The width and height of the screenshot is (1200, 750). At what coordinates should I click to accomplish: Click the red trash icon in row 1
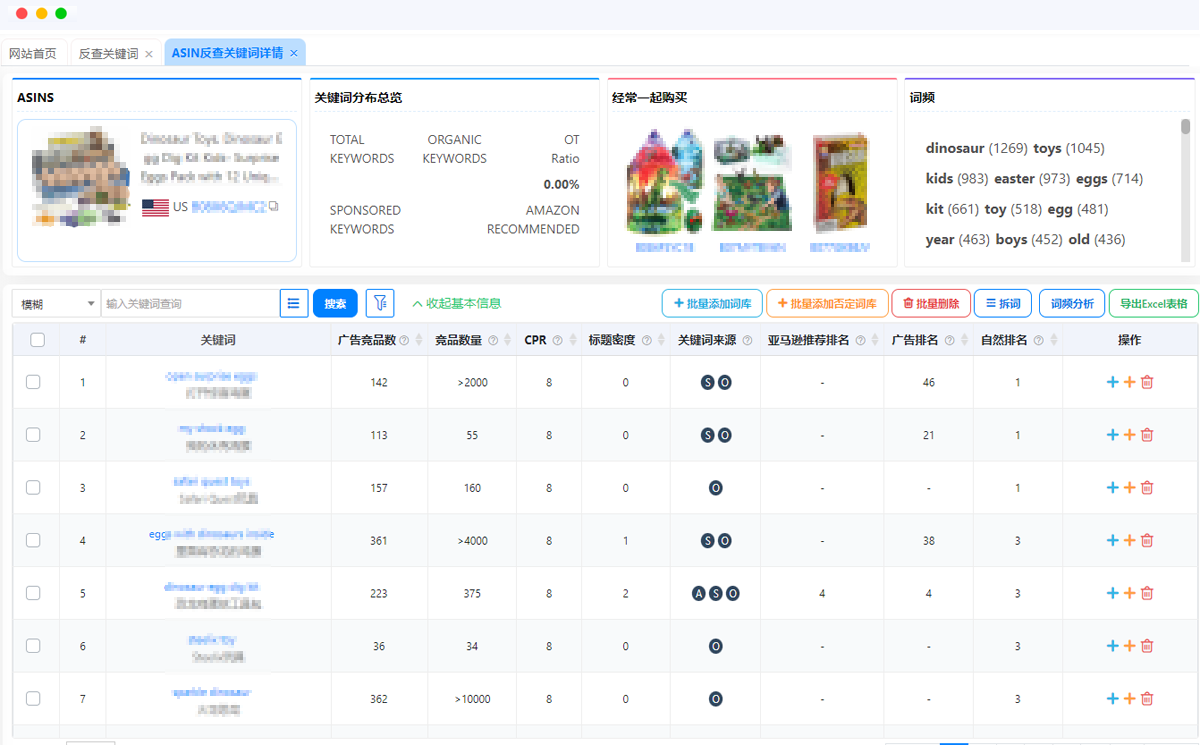pyautogui.click(x=1147, y=382)
